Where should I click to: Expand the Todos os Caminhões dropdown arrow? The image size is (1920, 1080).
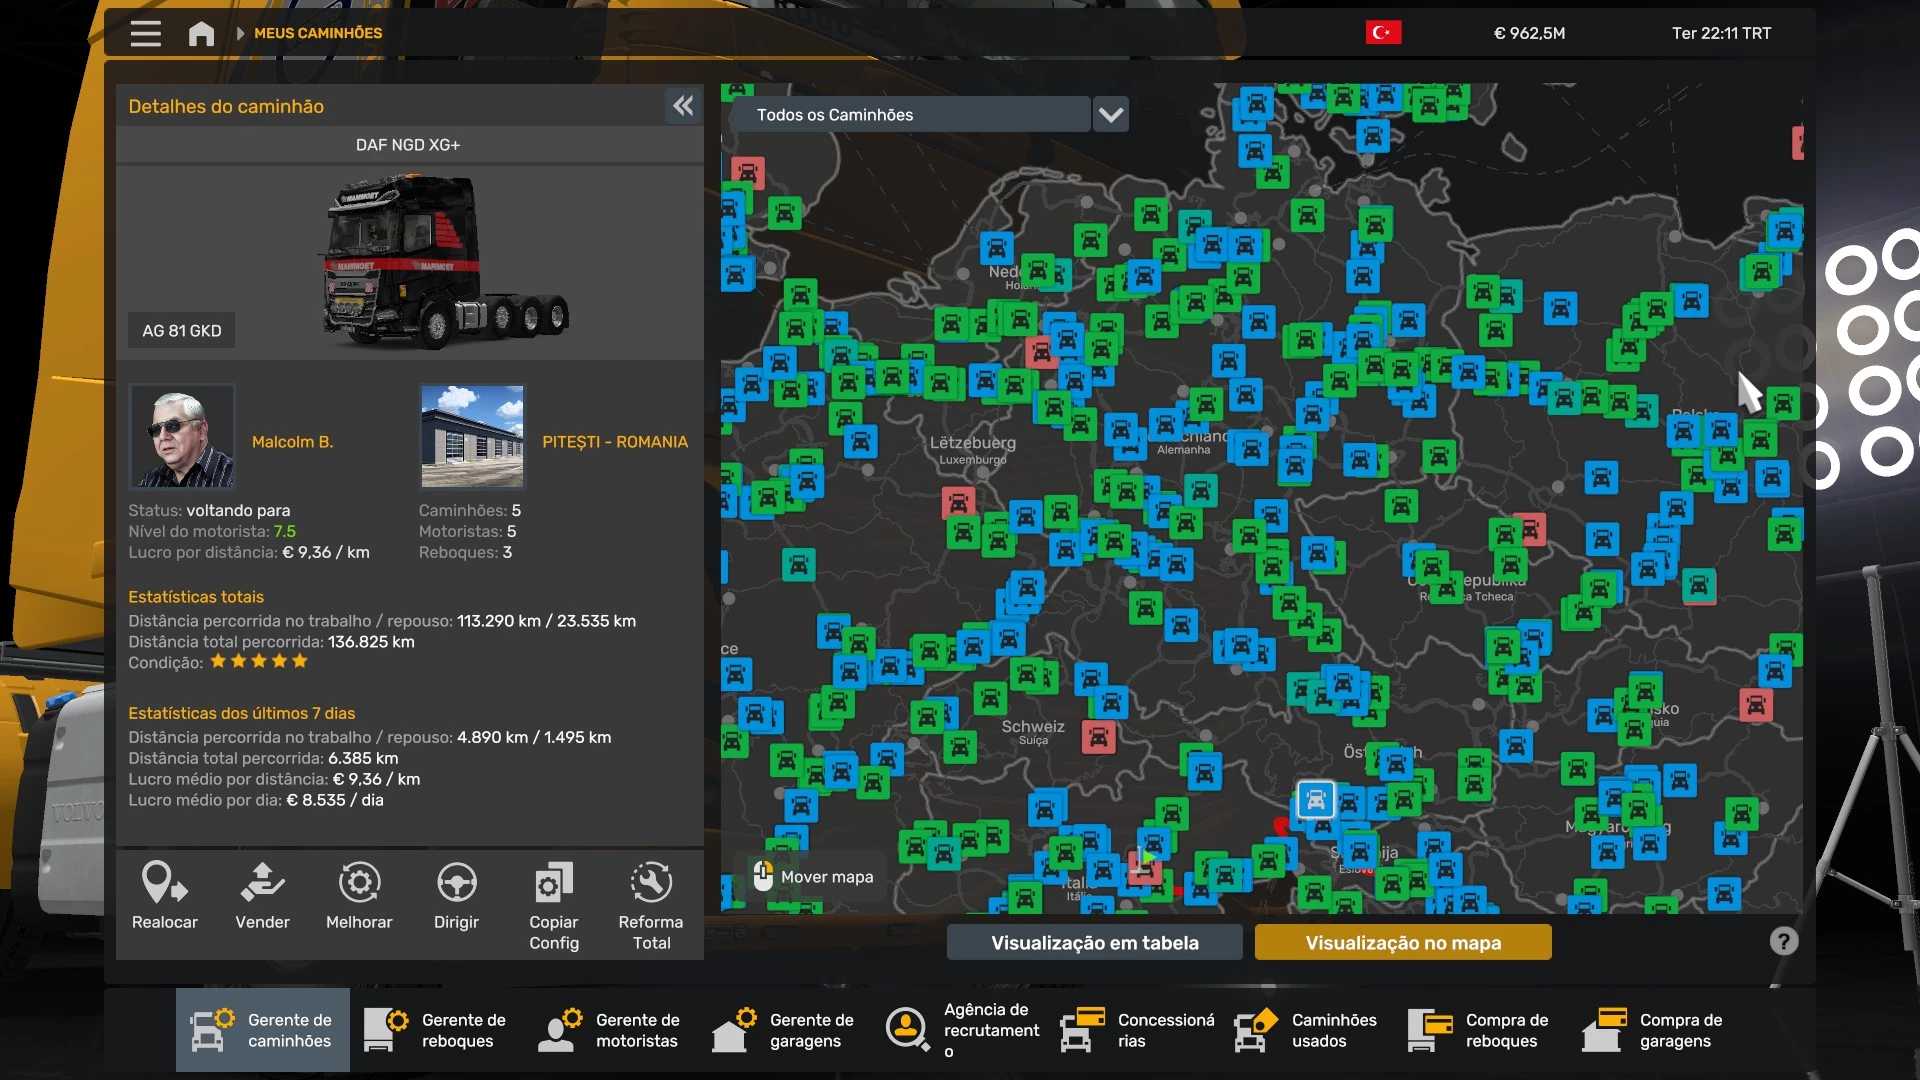1110,115
